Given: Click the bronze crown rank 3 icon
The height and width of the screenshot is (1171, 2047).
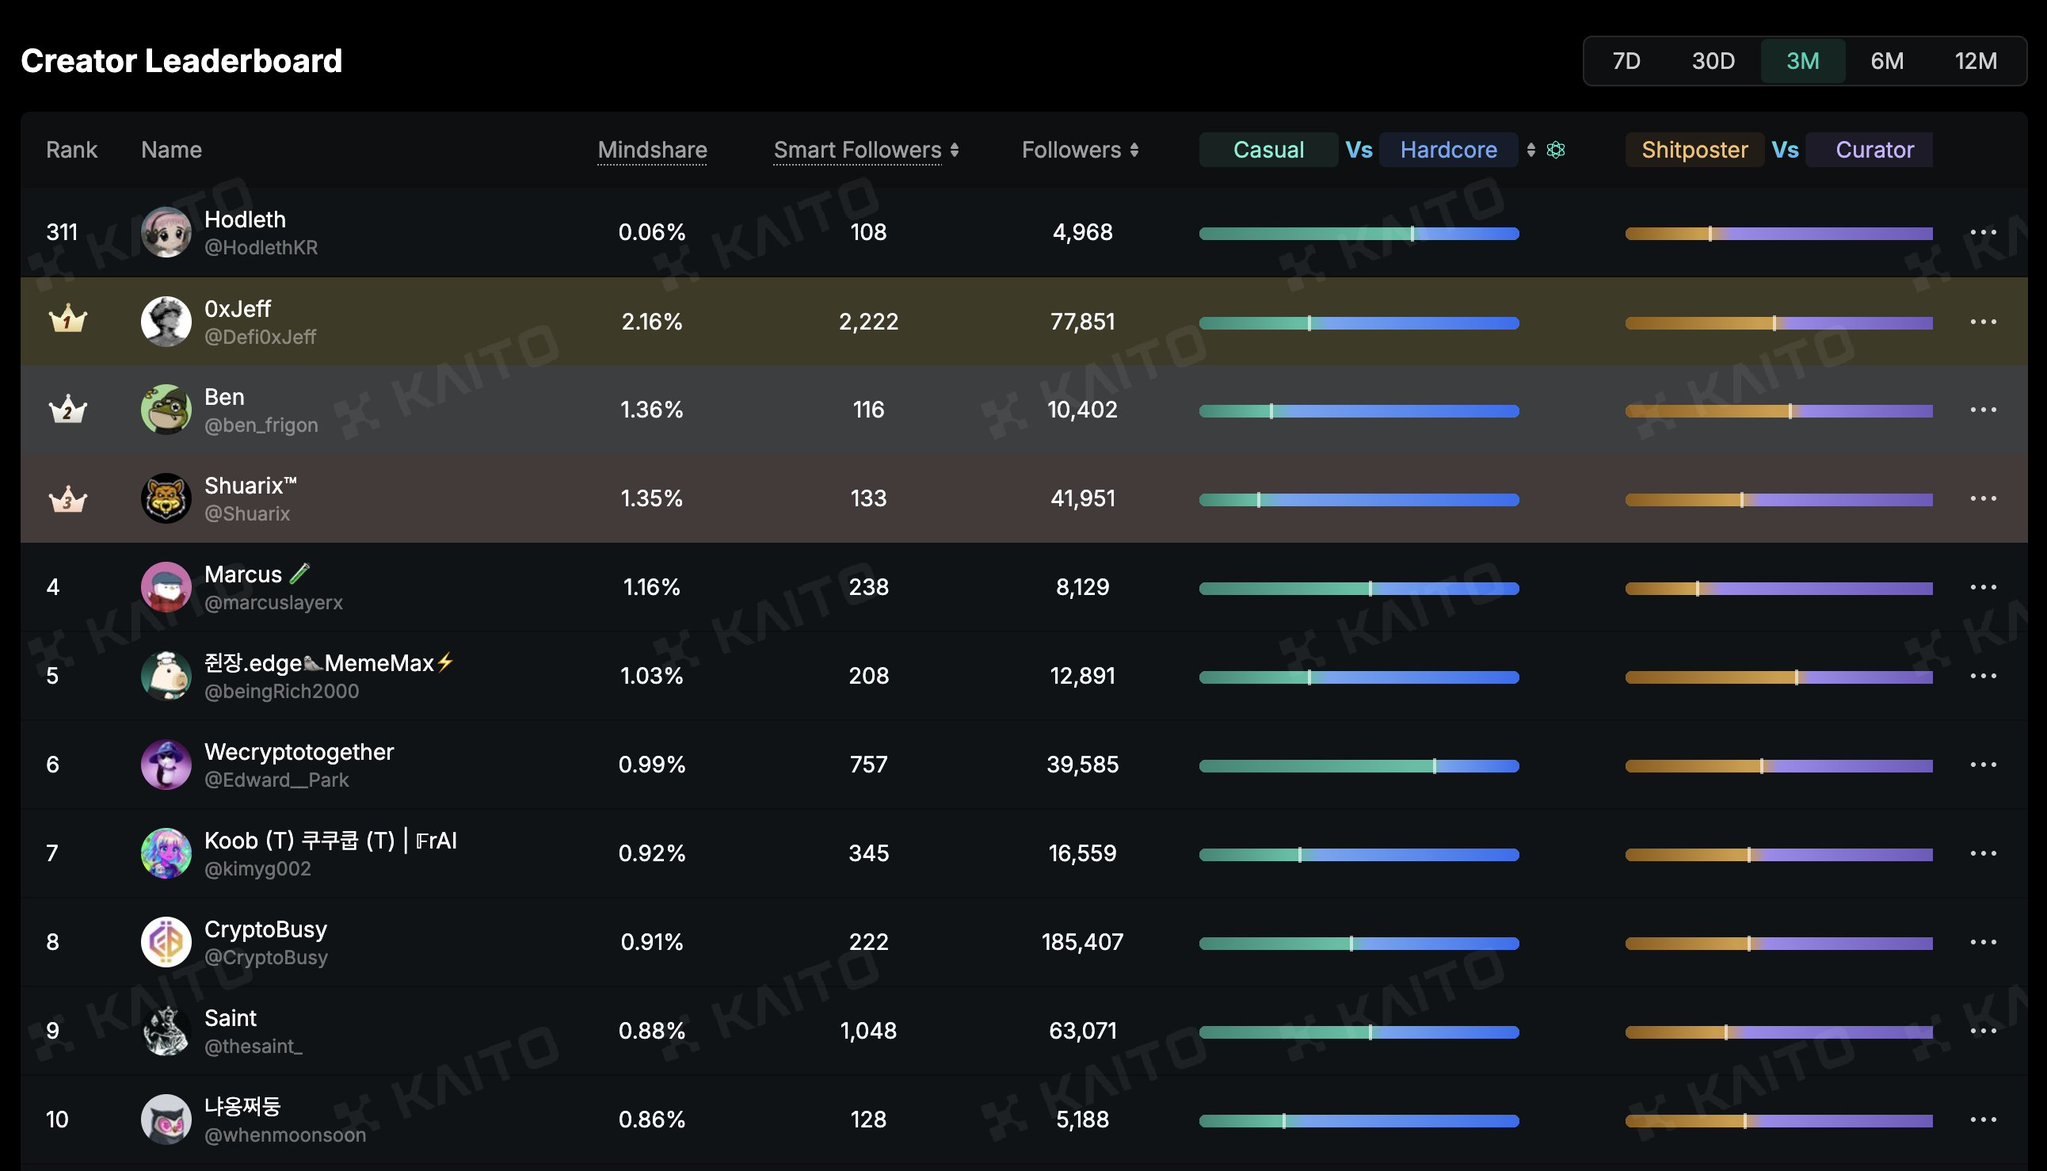Looking at the screenshot, I should point(68,498).
